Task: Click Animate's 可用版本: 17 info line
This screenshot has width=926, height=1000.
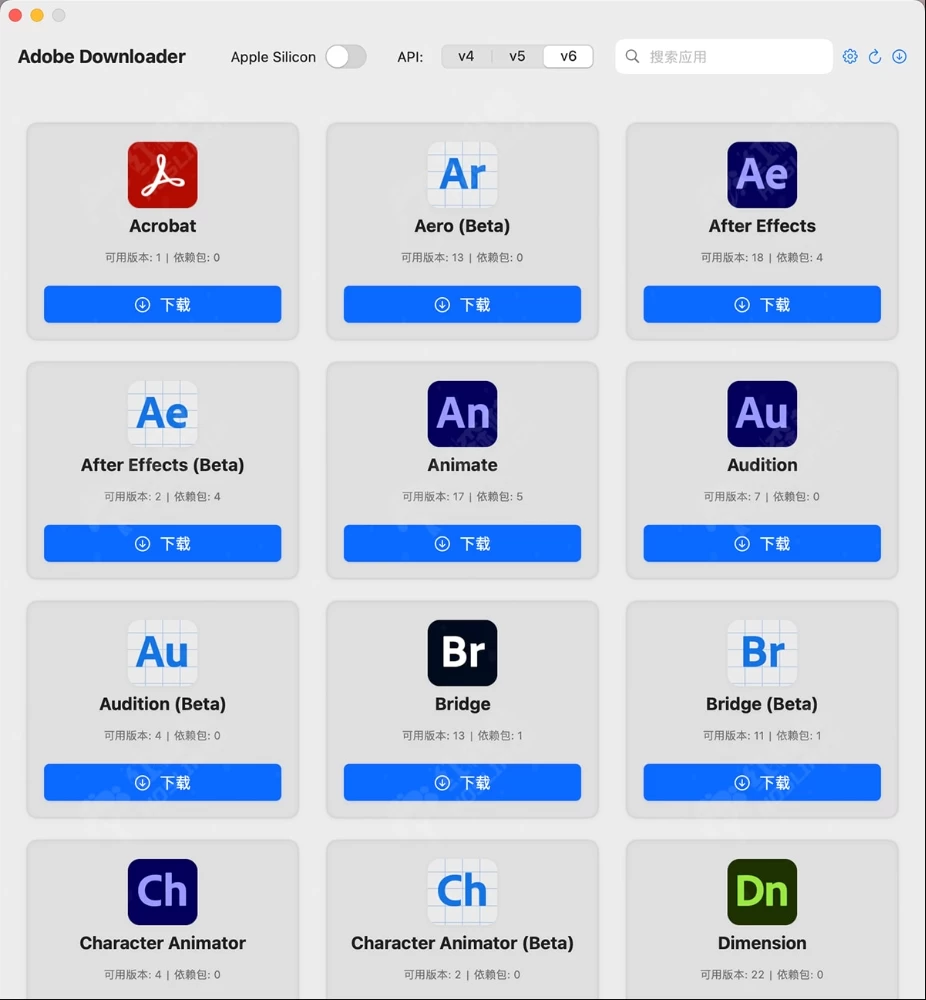Action: (x=462, y=497)
